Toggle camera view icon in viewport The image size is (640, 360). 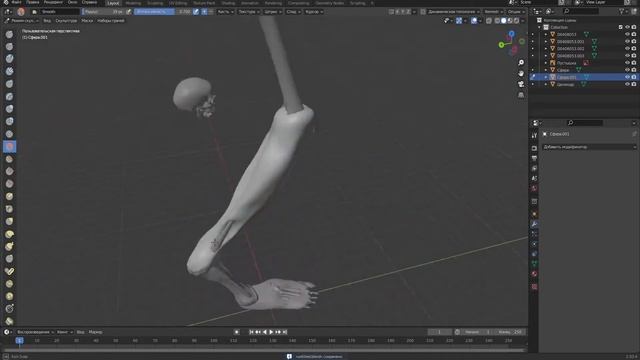[x=521, y=84]
